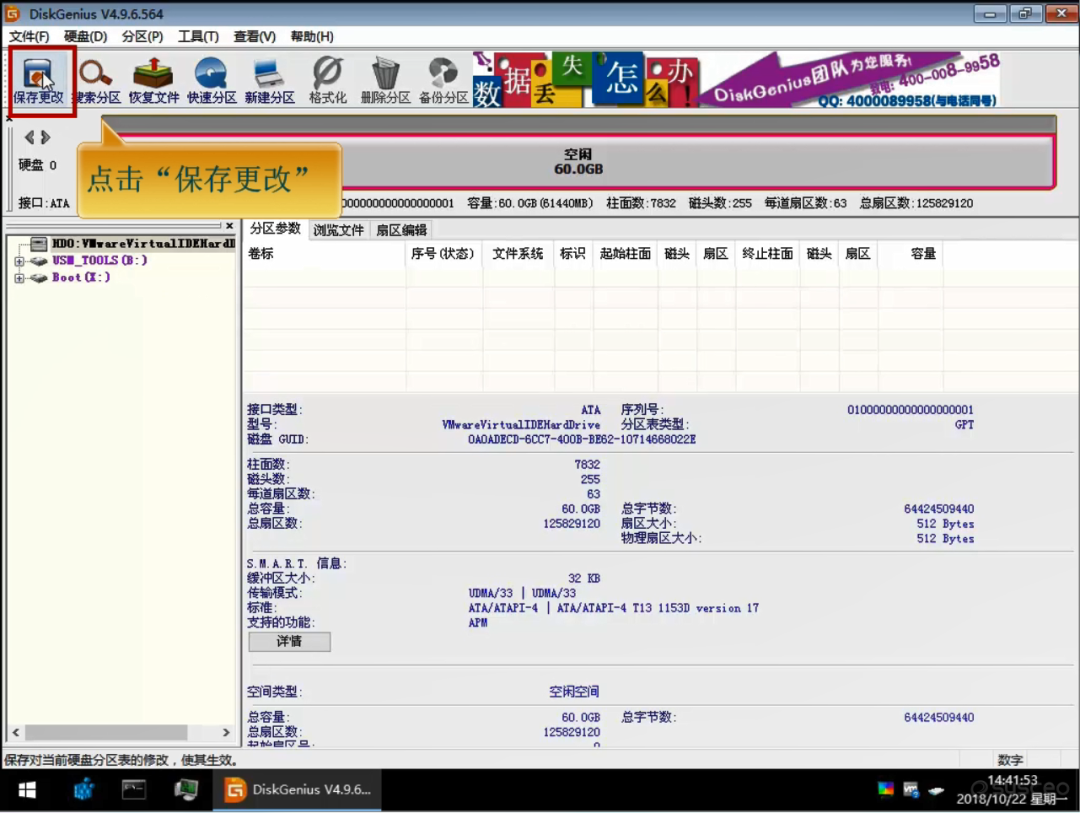Screen dimensions: 1080x813
Task: Select the 搜索分区 search partition tool
Action: click(96, 80)
